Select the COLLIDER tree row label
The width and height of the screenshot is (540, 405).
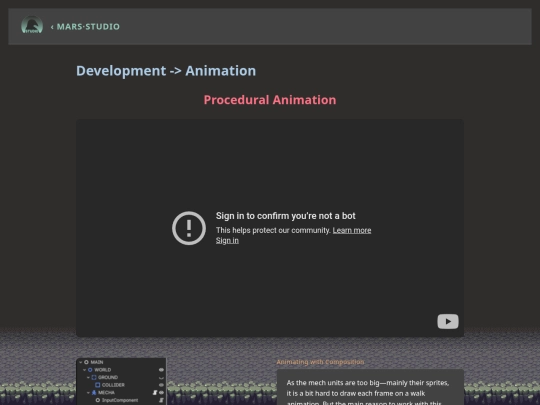[113, 385]
